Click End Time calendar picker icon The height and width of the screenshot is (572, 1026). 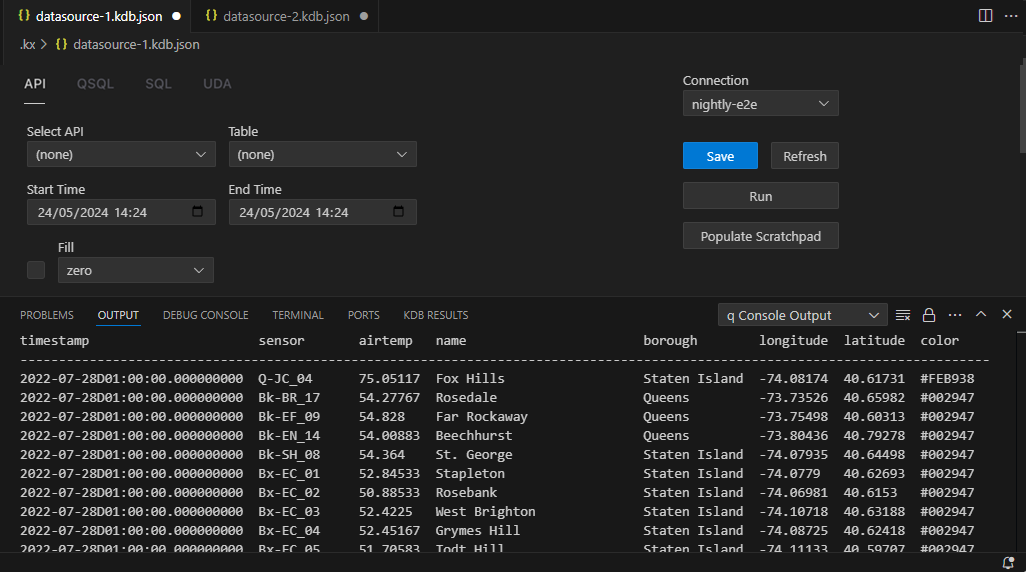tap(399, 212)
